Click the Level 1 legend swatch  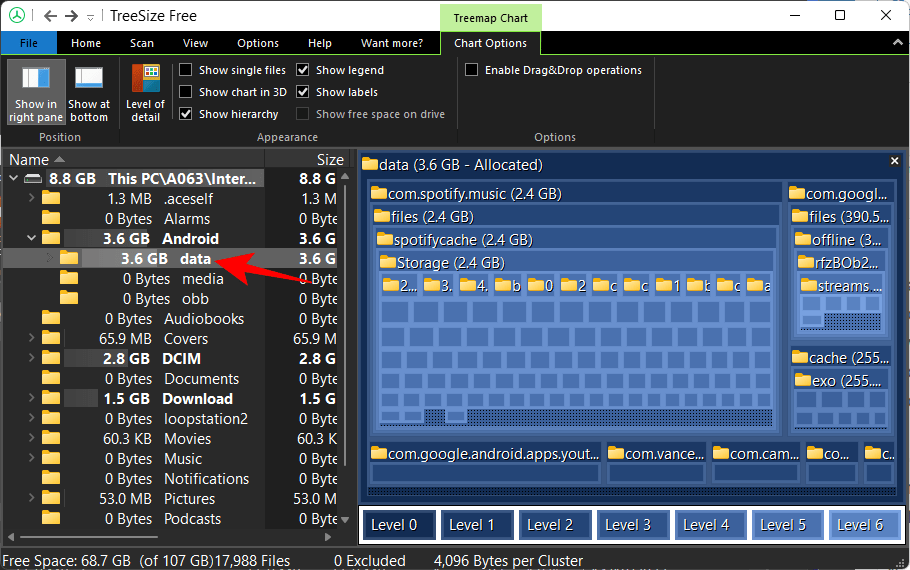pos(477,525)
